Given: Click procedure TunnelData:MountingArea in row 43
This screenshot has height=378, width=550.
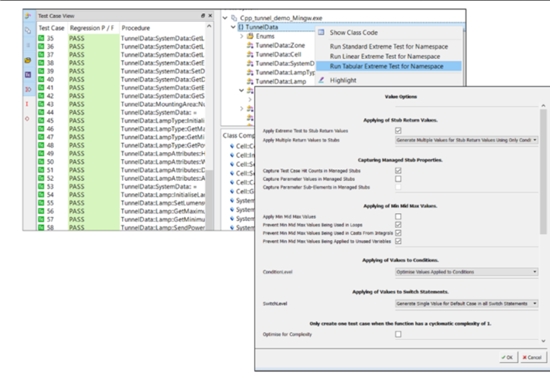Looking at the screenshot, I should click(163, 104).
